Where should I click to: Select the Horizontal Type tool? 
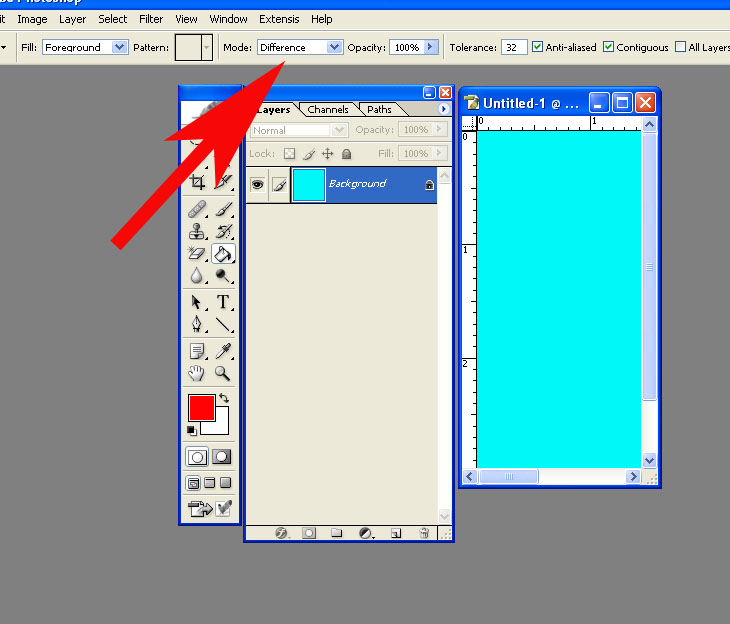(222, 302)
